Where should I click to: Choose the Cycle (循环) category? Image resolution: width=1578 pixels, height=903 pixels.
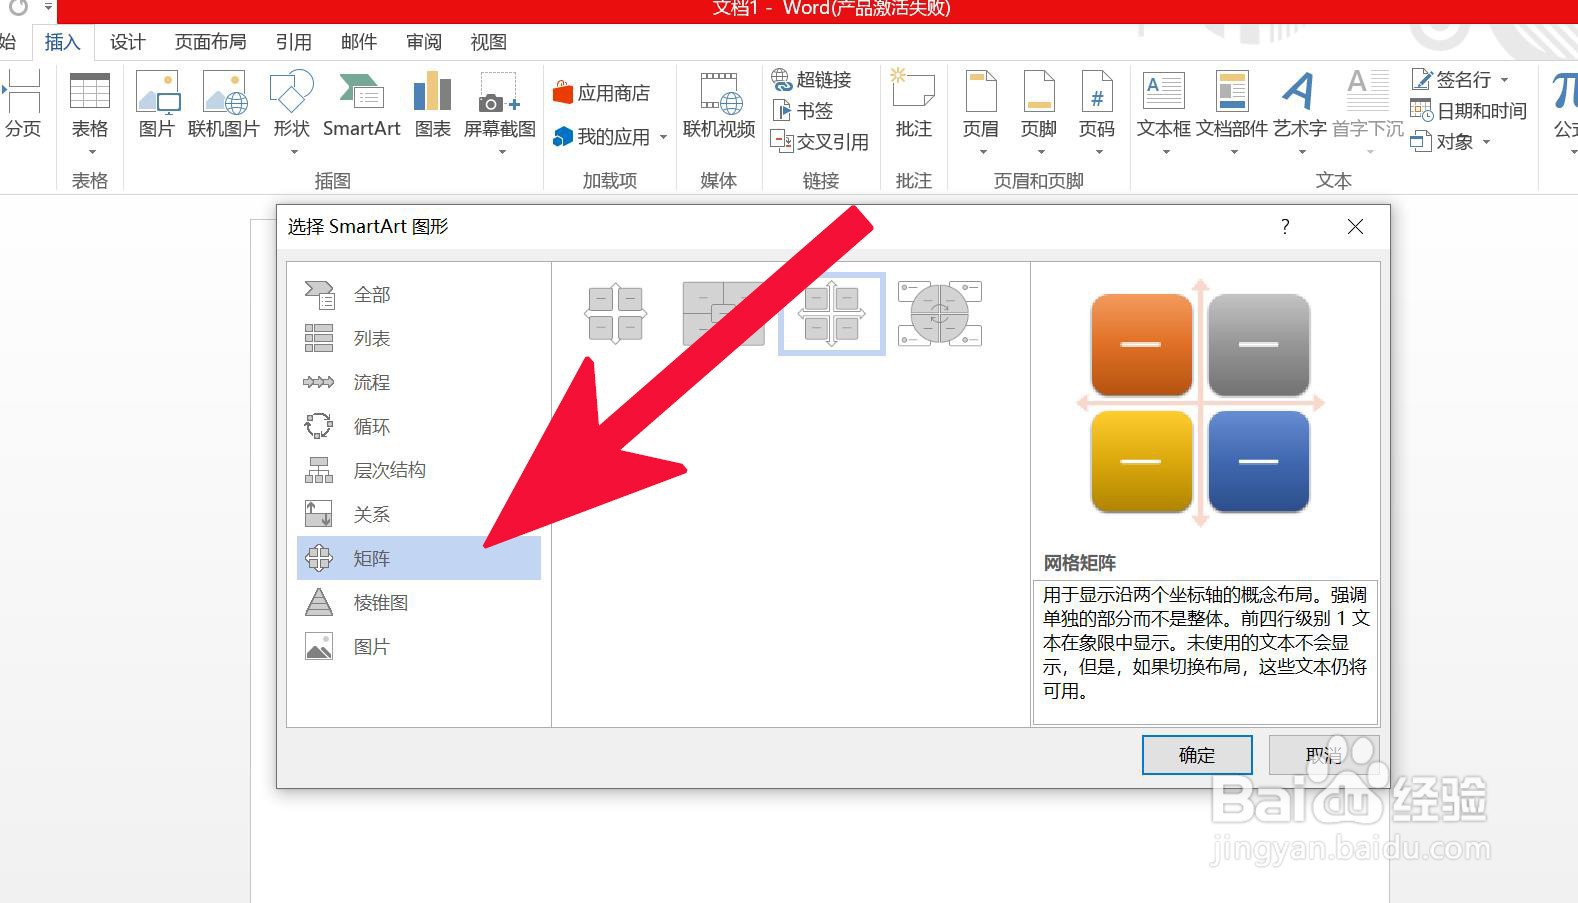pos(419,426)
